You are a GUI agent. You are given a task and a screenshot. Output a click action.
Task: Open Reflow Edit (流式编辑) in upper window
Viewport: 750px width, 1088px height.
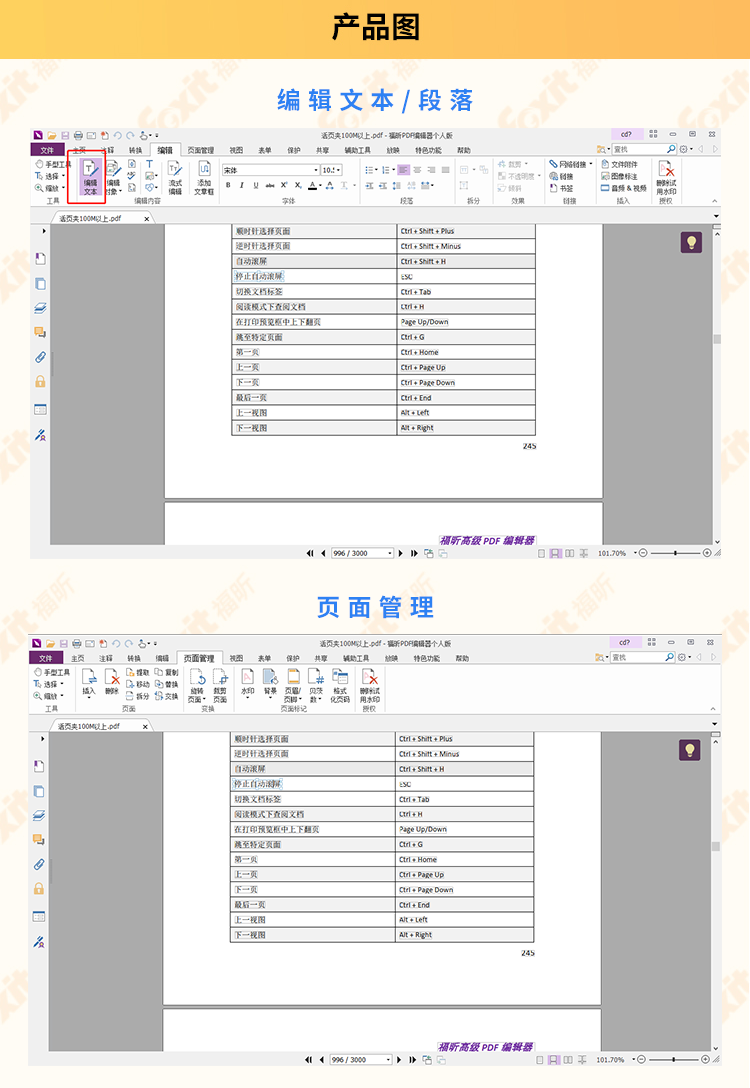tap(175, 178)
